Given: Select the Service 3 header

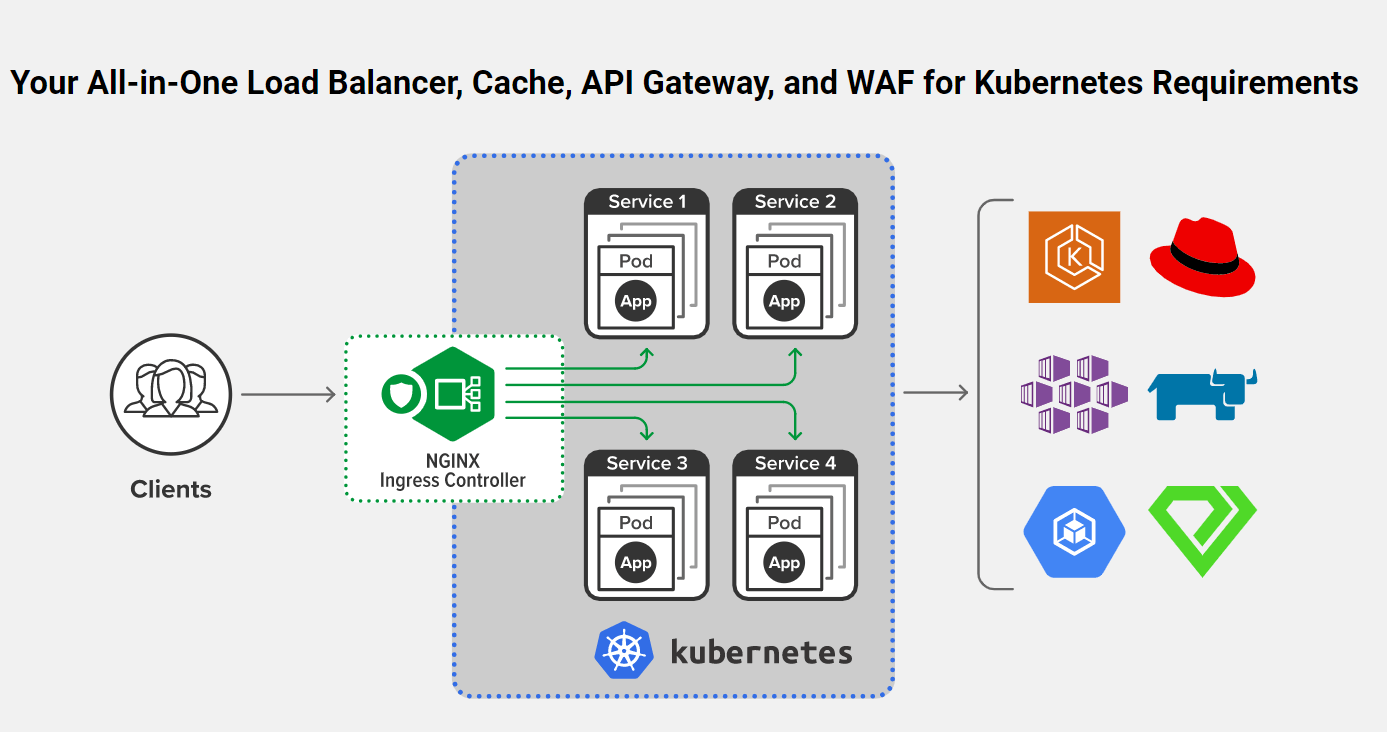Looking at the screenshot, I should [x=647, y=463].
